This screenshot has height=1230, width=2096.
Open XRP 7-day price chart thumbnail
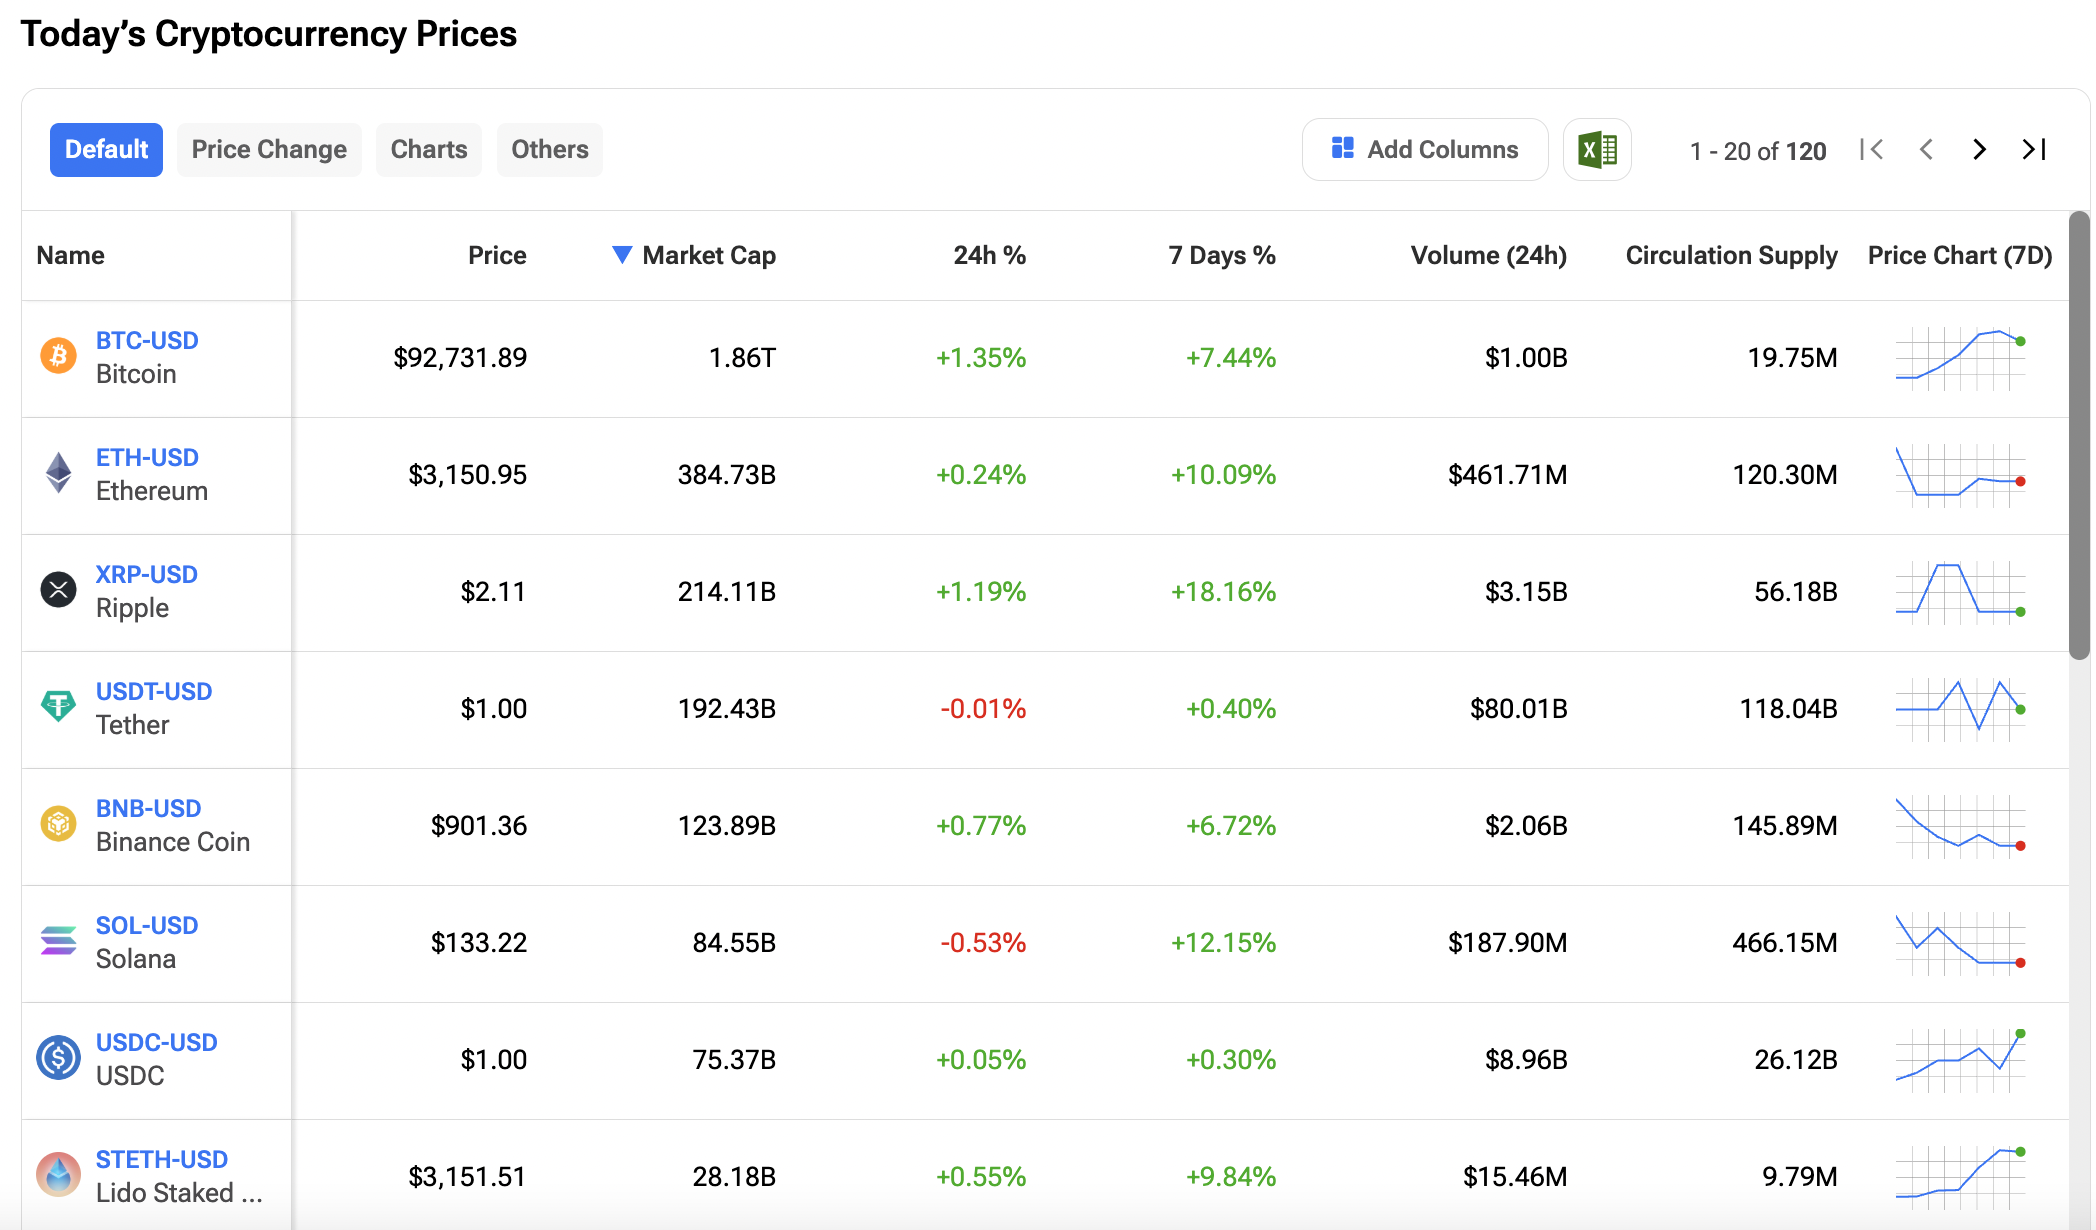1960,591
